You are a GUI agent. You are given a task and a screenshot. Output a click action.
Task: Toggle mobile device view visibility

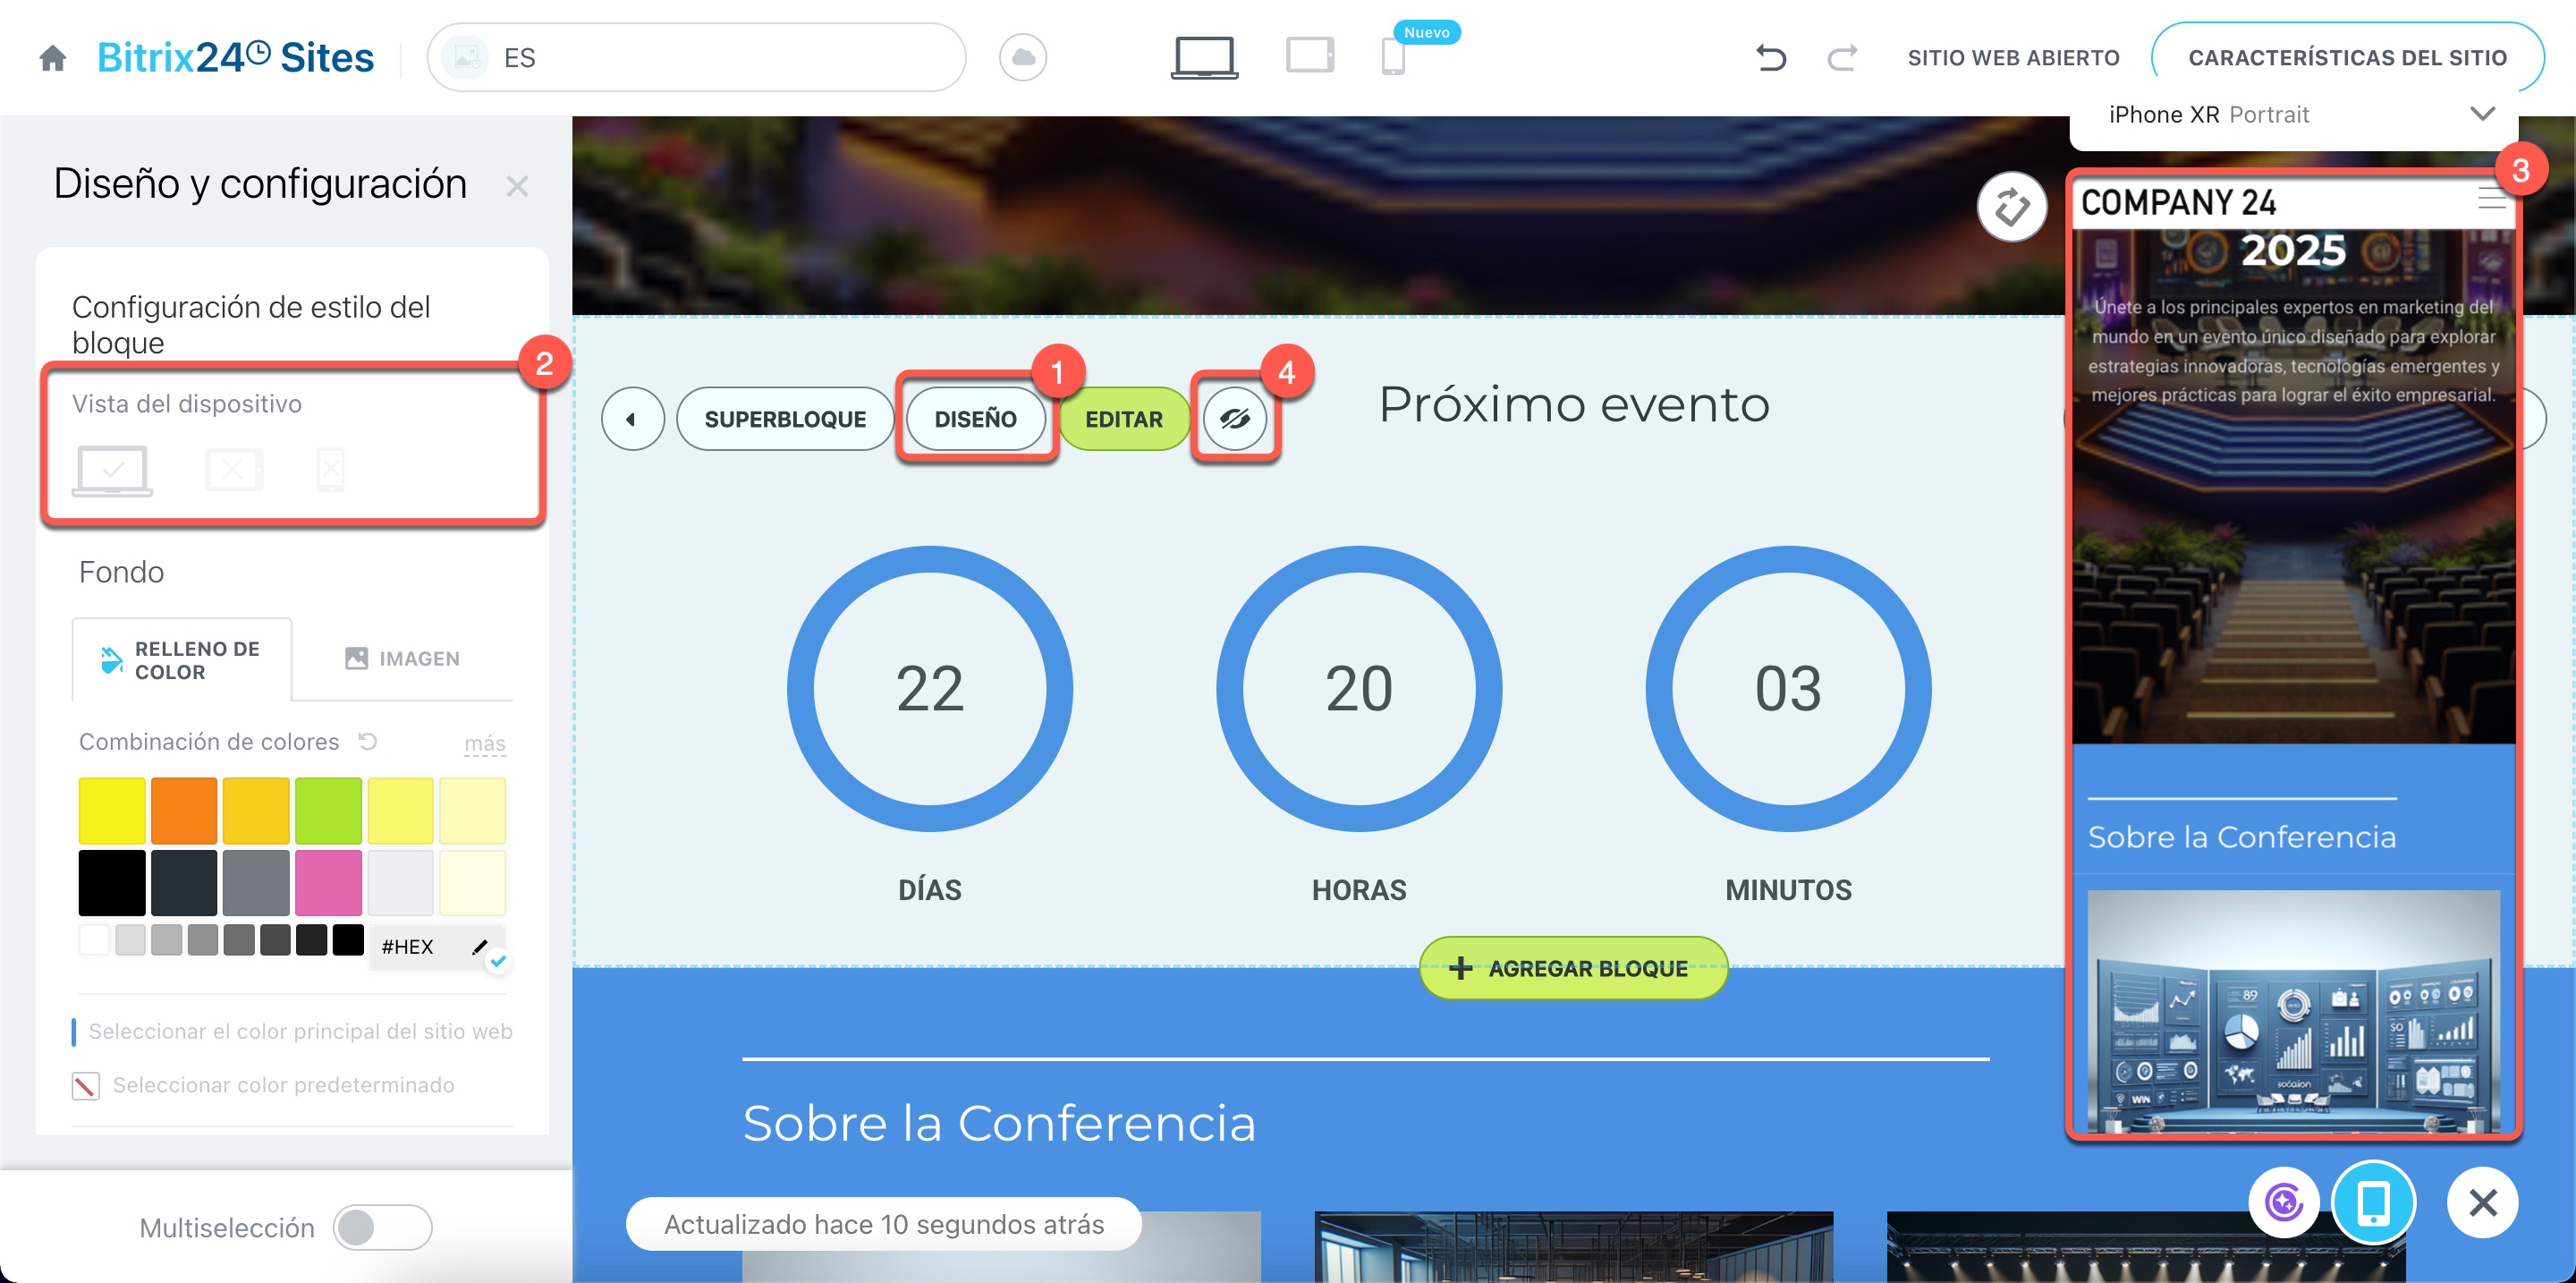pos(331,469)
